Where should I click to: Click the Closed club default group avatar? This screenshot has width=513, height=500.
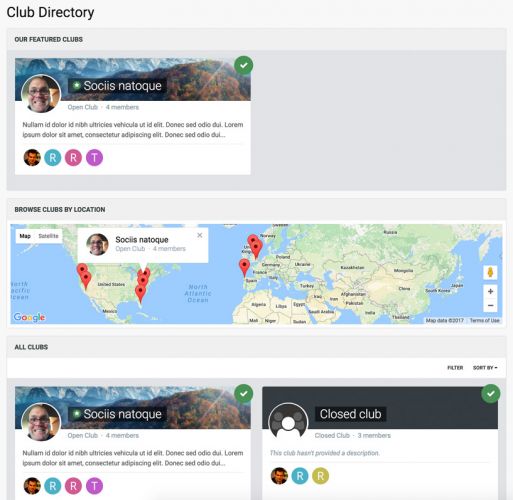click(x=288, y=422)
